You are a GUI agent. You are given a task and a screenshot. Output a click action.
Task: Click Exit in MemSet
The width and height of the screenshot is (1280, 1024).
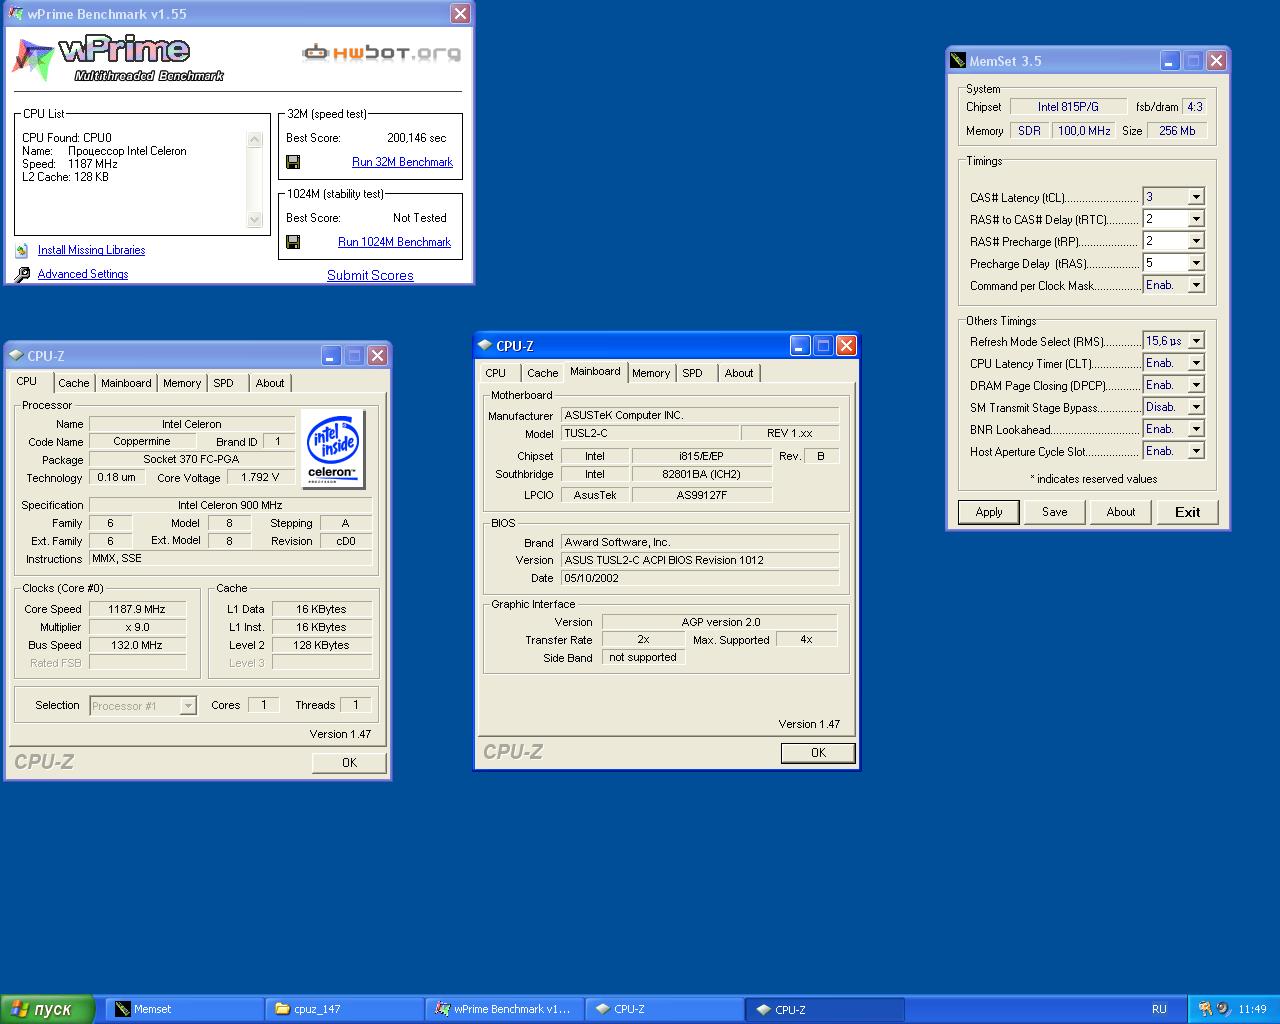(1187, 512)
